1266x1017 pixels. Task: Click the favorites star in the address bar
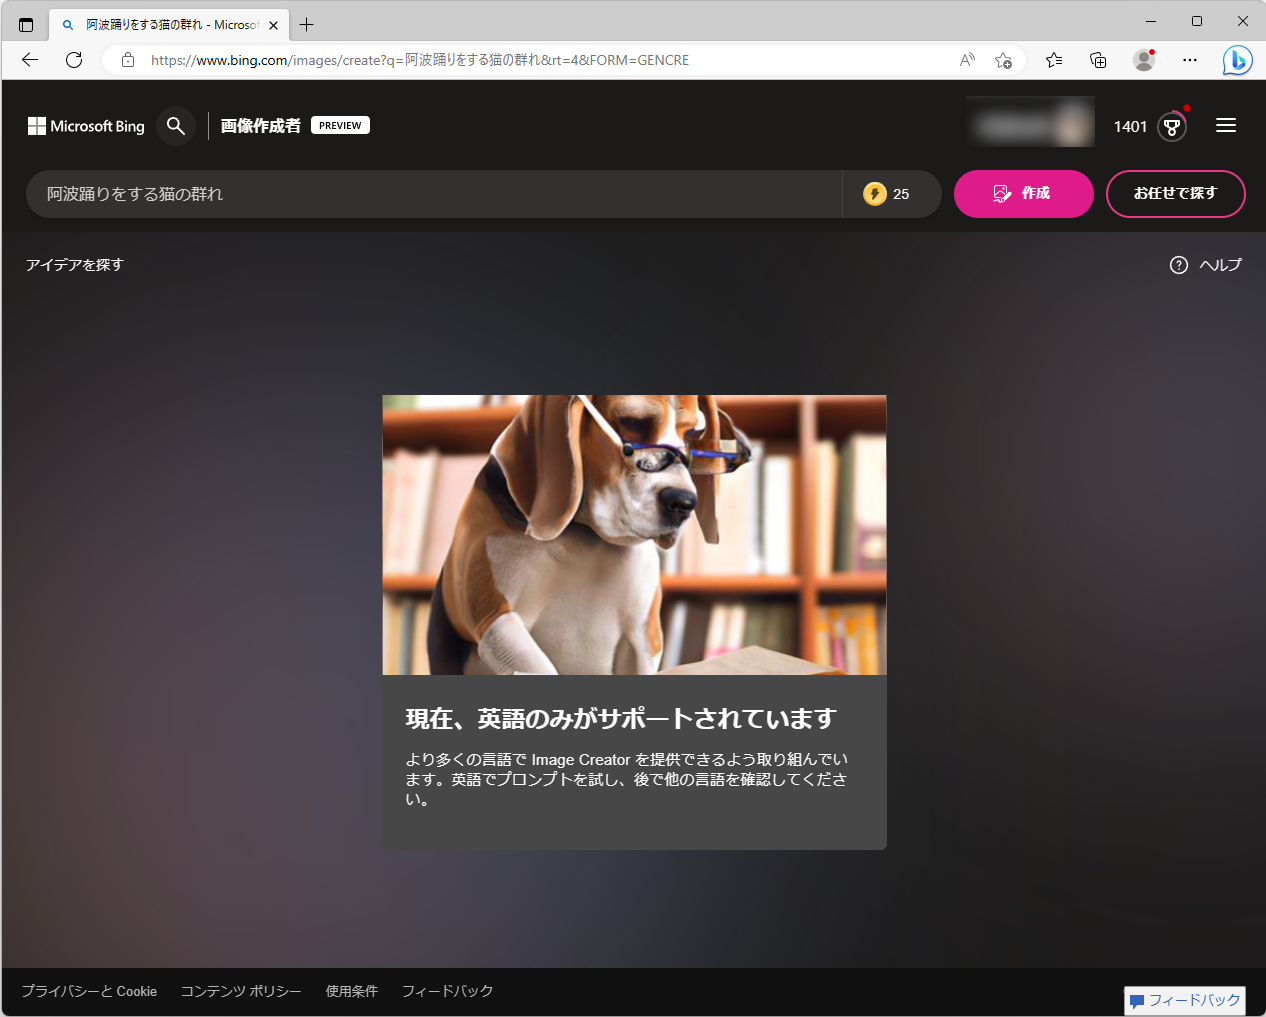1004,60
